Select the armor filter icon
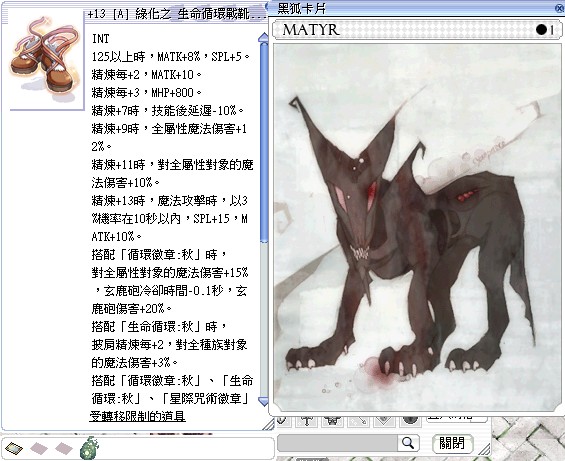This screenshot has width=565, height=461. click(333, 420)
